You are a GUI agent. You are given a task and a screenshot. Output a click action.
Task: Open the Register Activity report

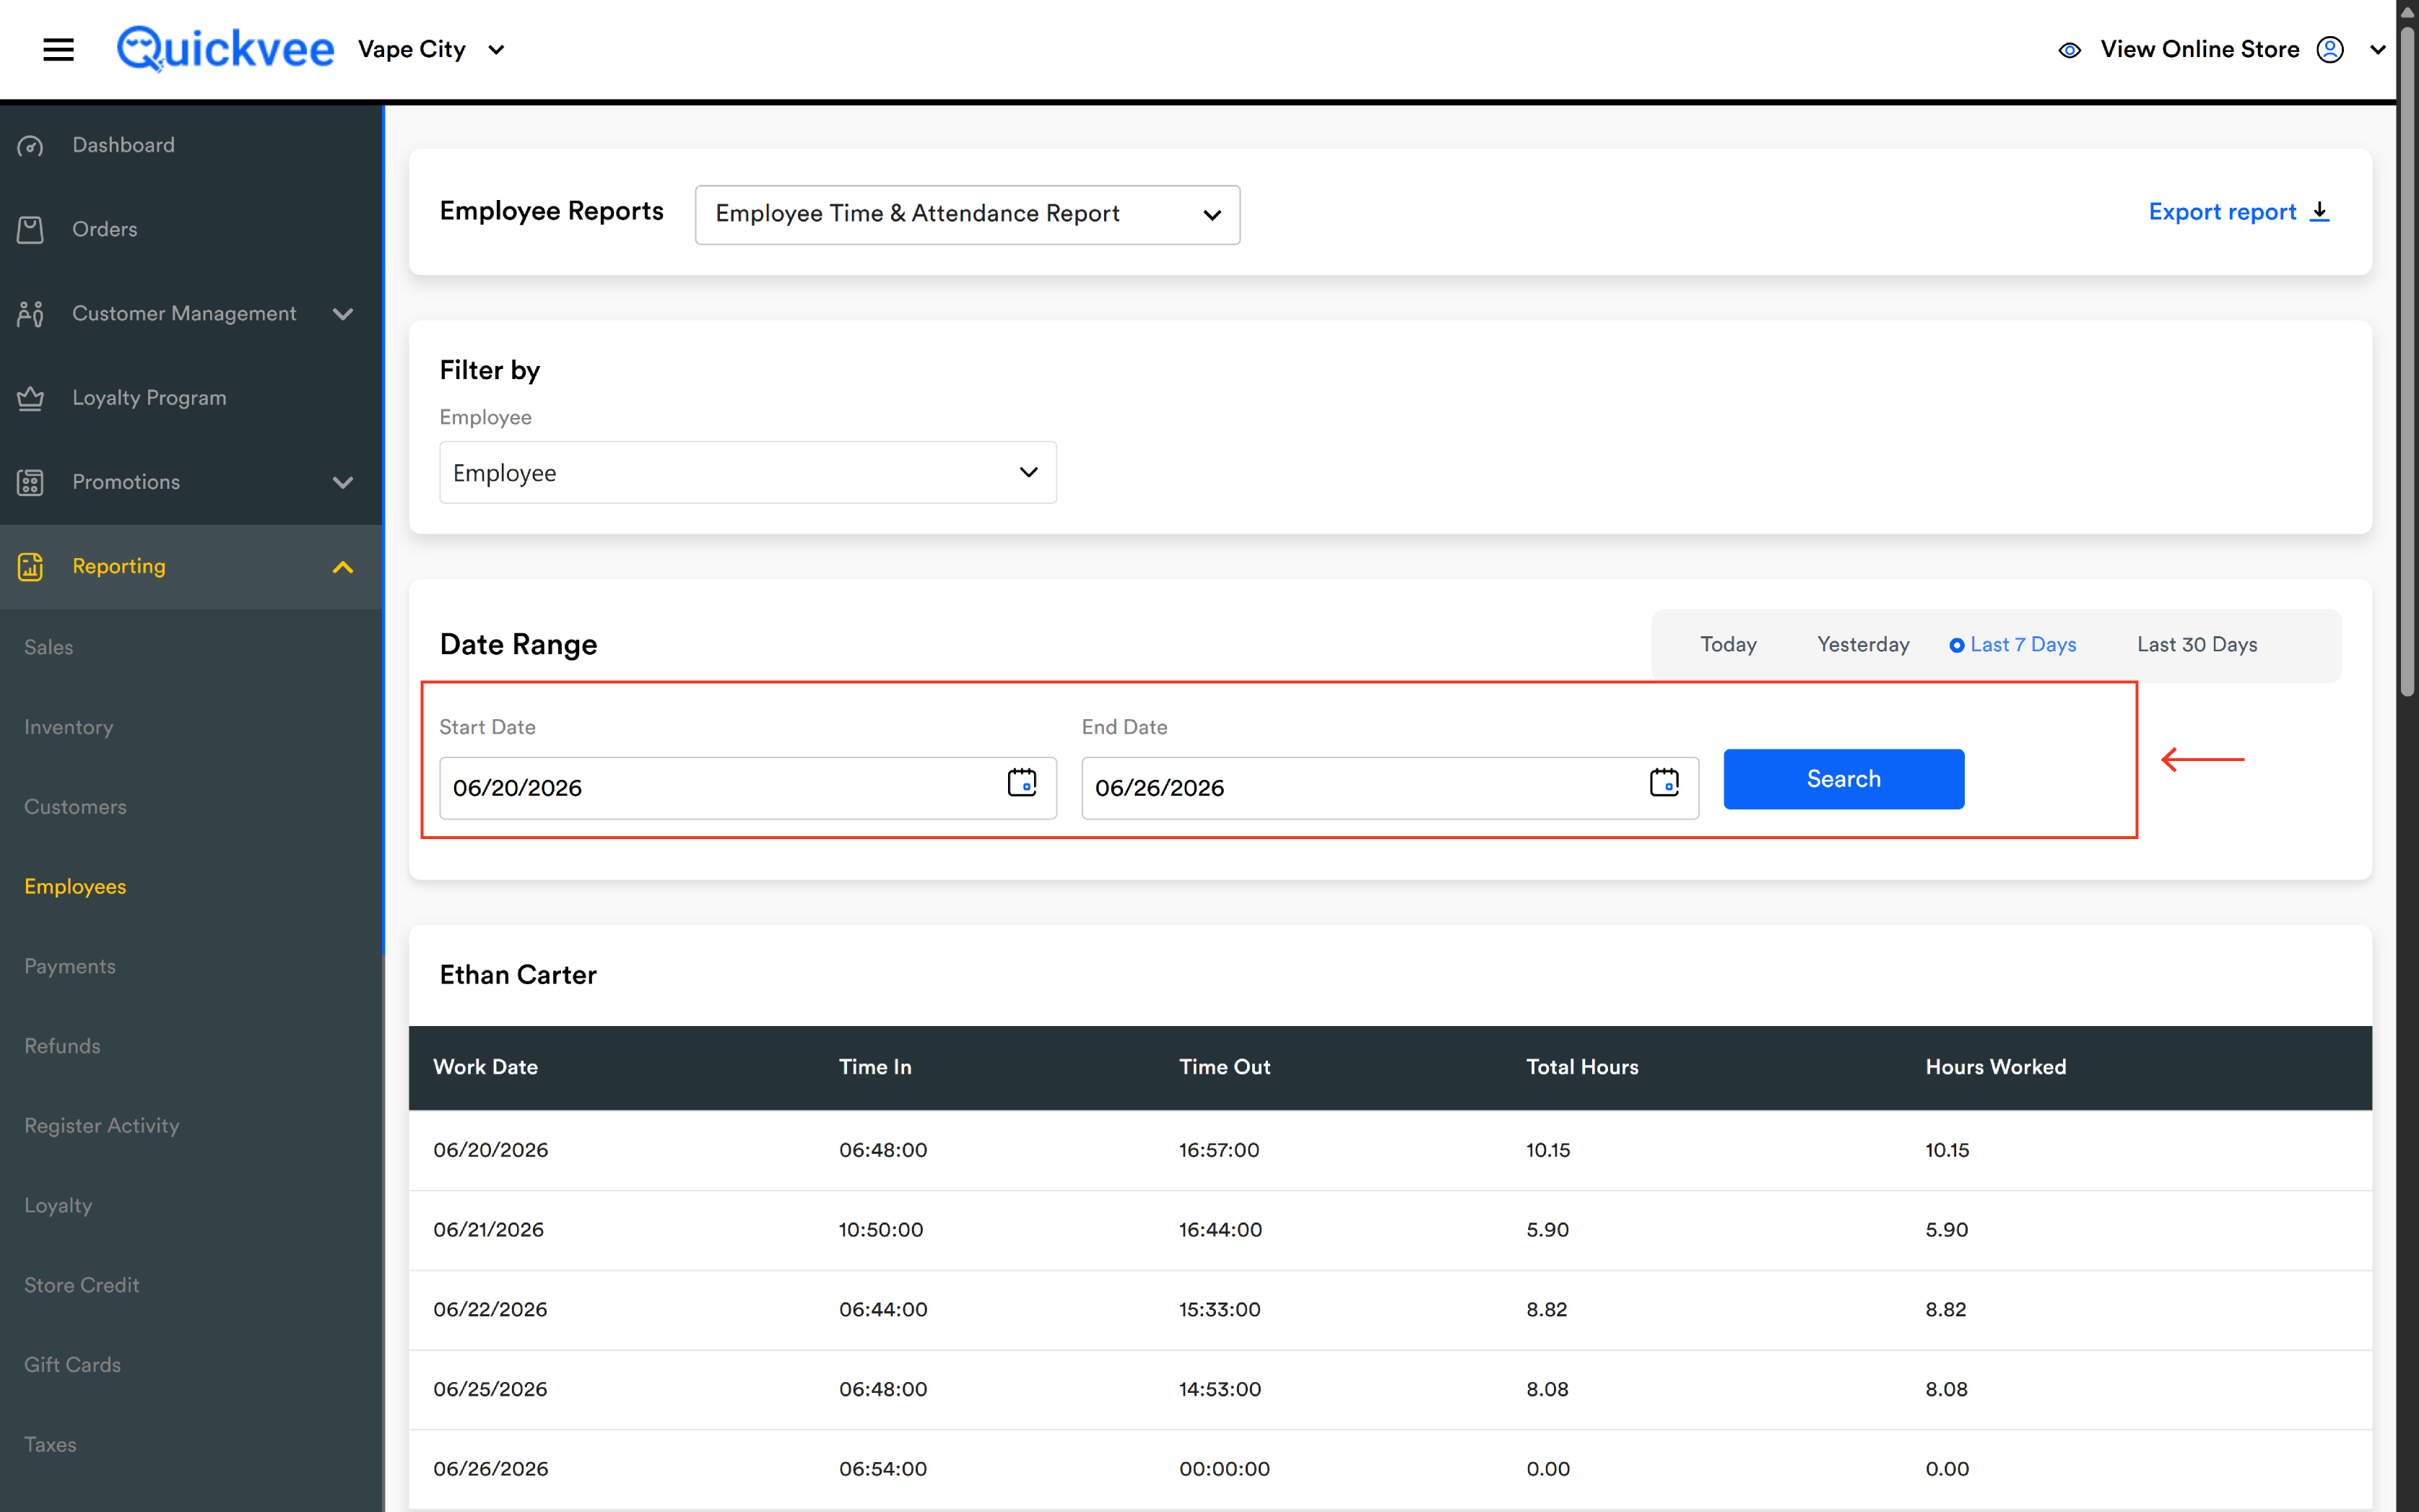point(101,1126)
